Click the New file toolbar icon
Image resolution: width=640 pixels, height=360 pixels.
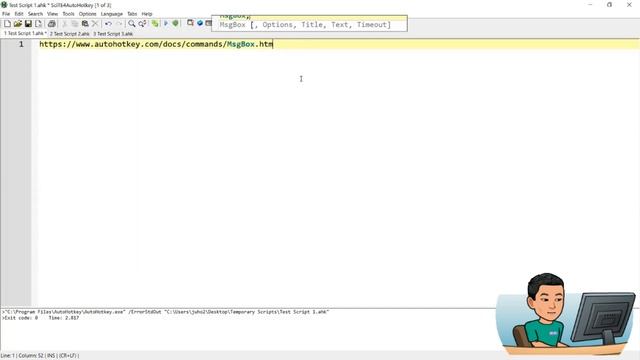(x=7, y=24)
